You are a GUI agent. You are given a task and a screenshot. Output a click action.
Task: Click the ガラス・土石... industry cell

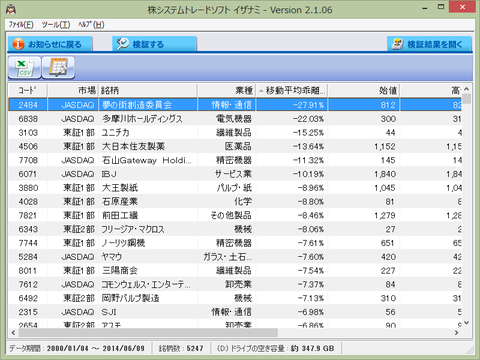(228, 257)
